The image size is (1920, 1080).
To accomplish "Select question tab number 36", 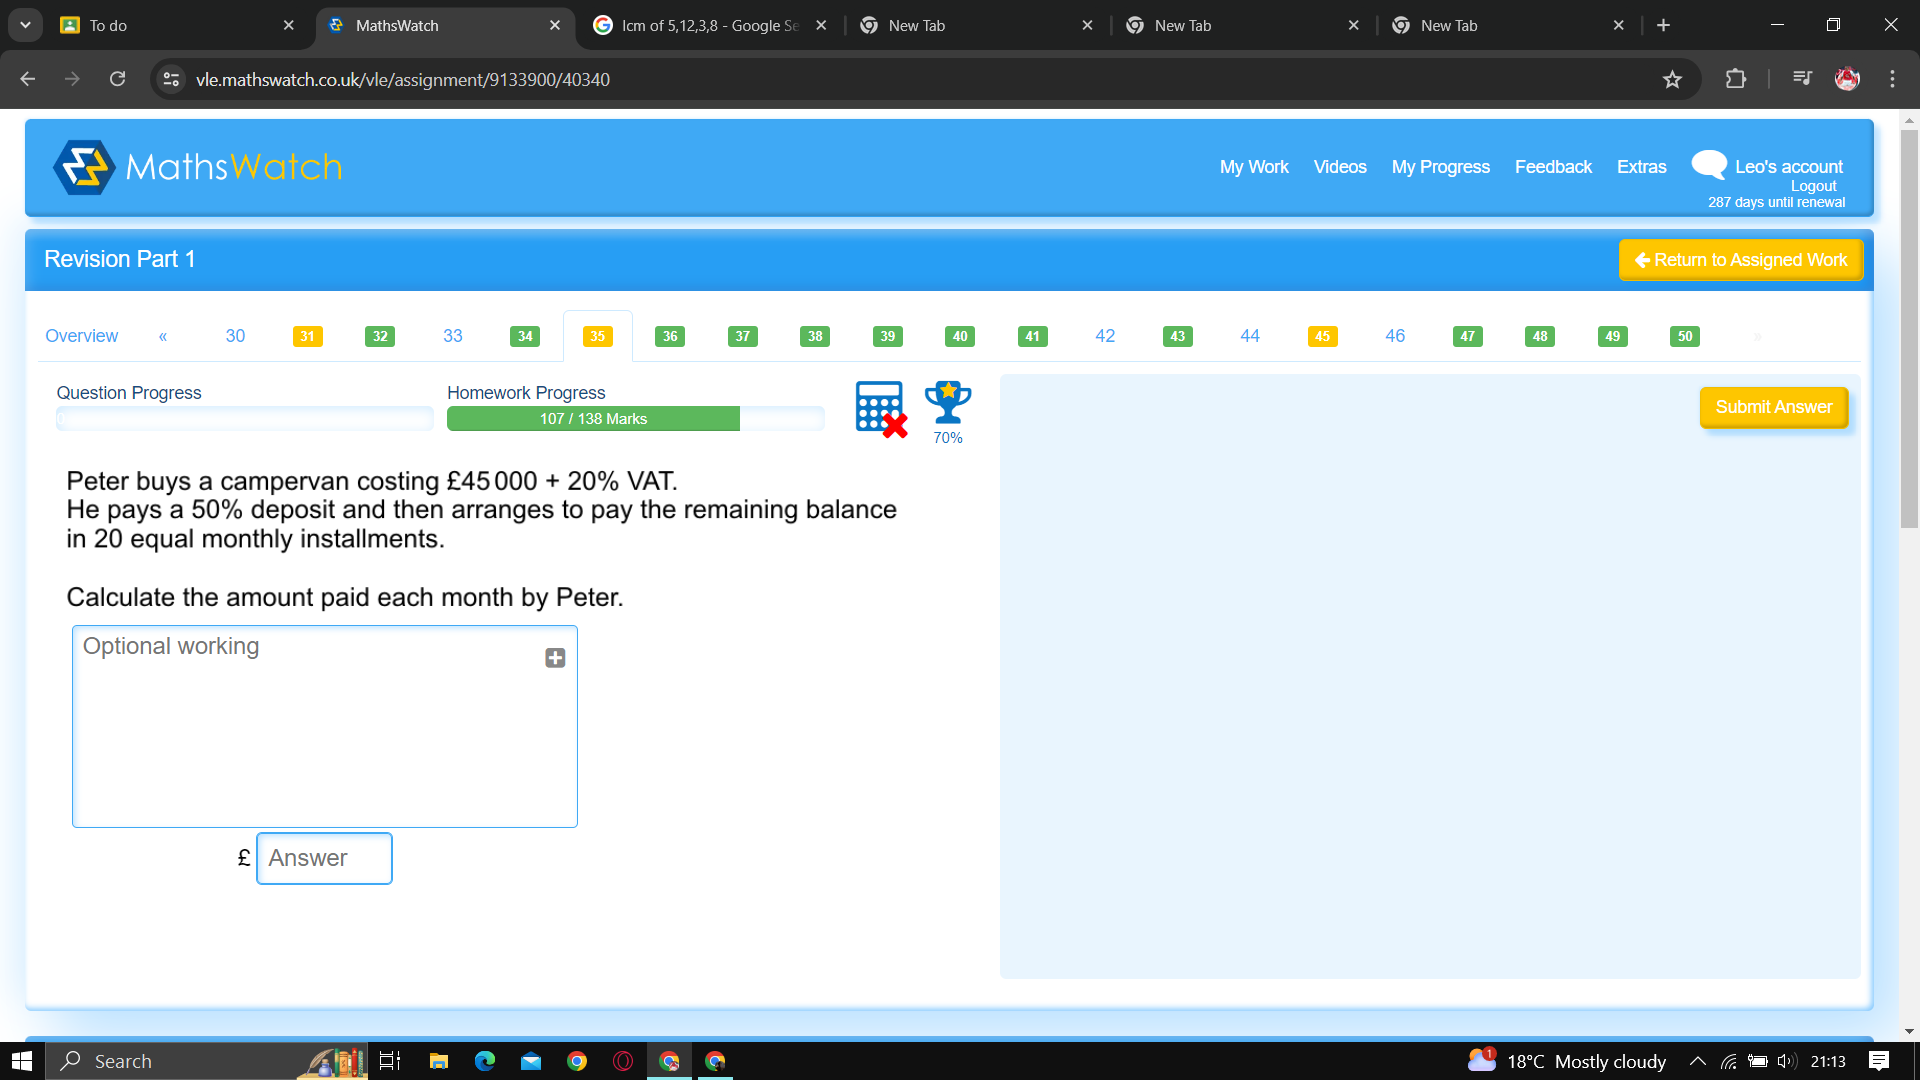I will pyautogui.click(x=670, y=335).
